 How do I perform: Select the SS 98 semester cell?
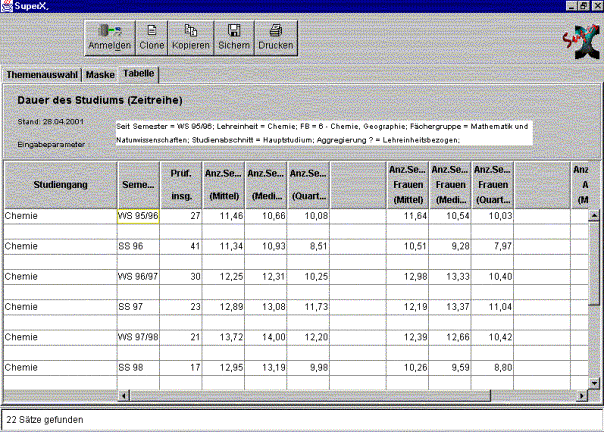coord(137,367)
